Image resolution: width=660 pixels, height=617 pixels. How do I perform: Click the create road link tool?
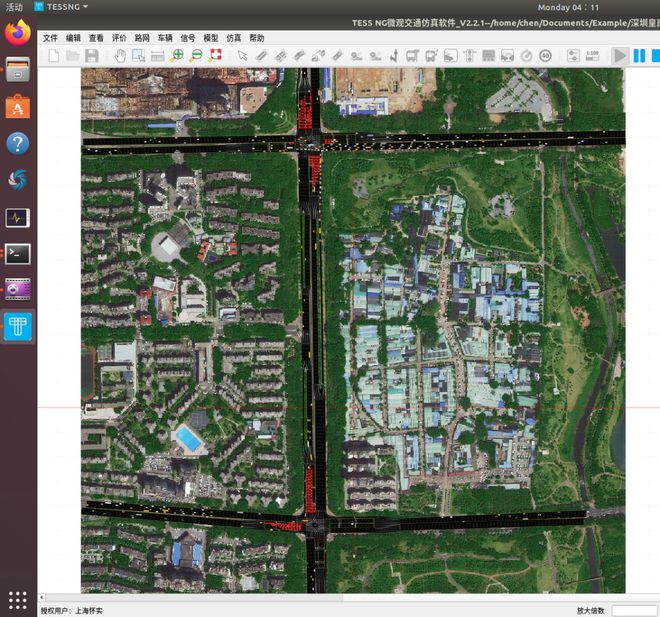(261, 56)
